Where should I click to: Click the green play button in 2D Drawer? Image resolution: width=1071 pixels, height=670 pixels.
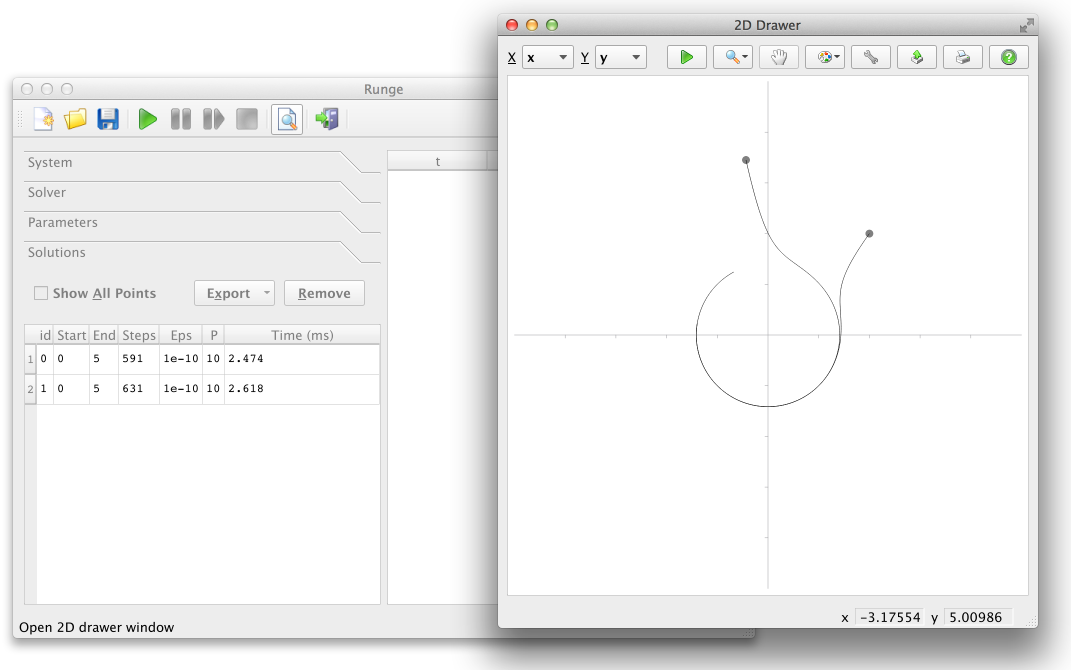(686, 57)
